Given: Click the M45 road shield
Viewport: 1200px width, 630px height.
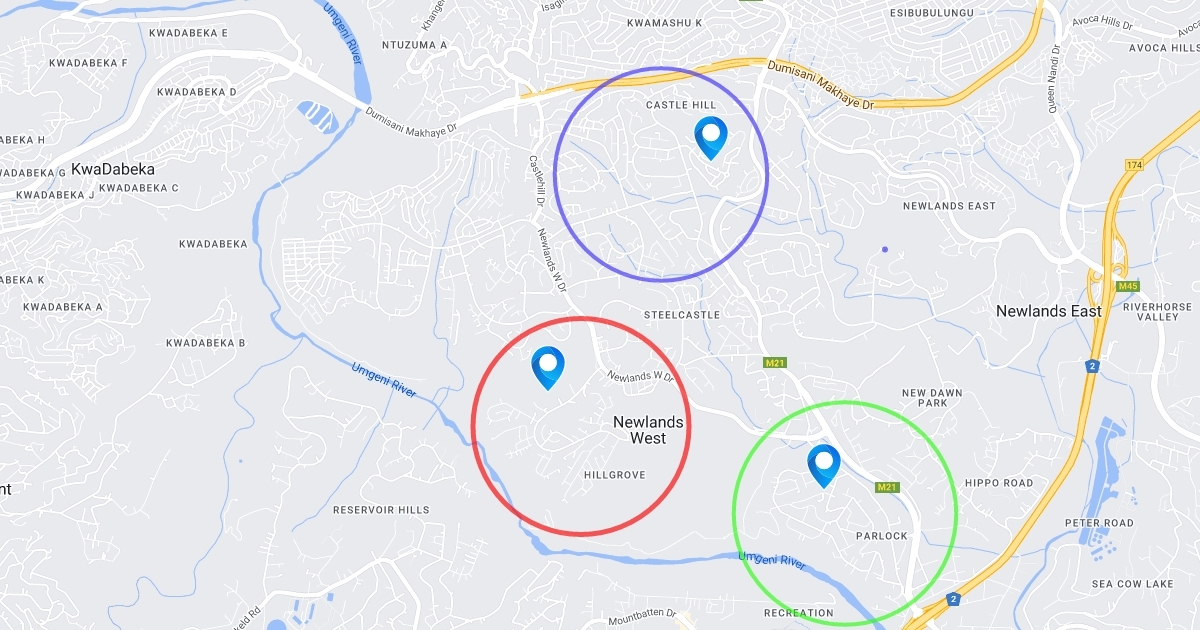Looking at the screenshot, I should tap(1128, 286).
